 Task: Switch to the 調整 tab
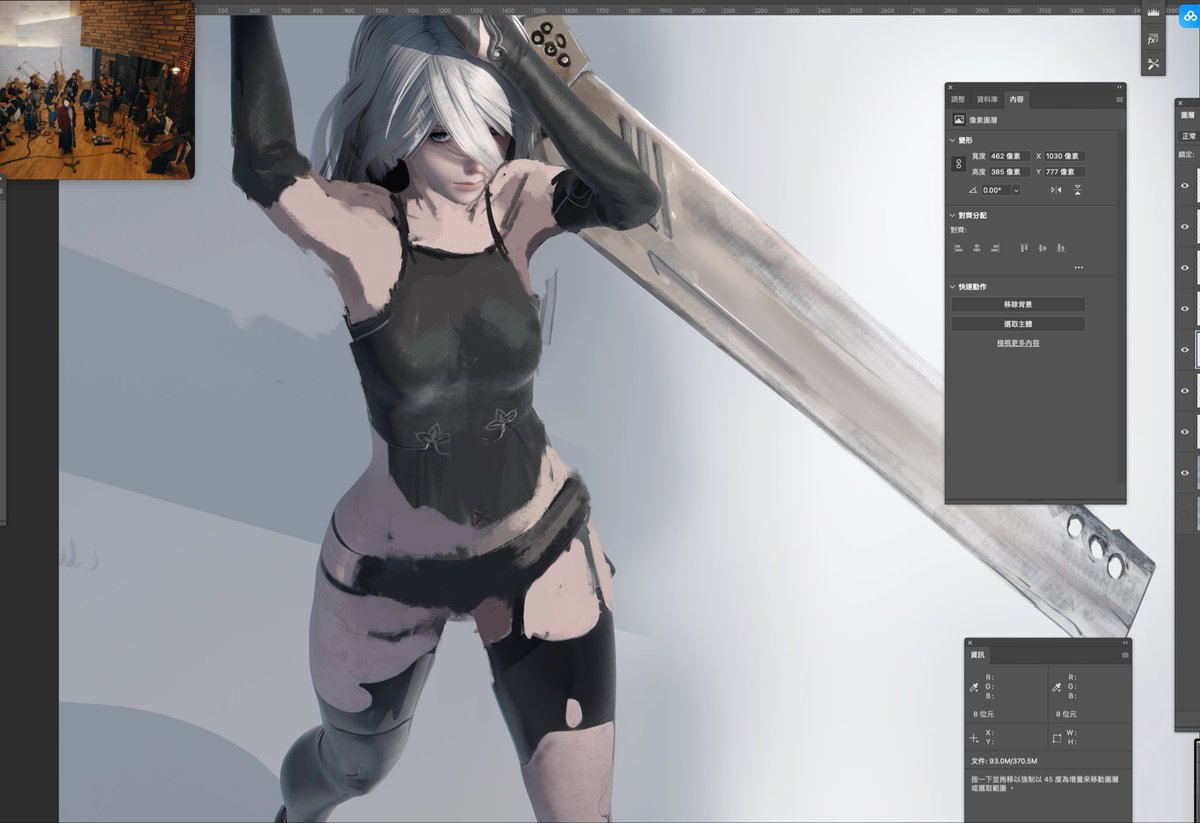click(958, 100)
